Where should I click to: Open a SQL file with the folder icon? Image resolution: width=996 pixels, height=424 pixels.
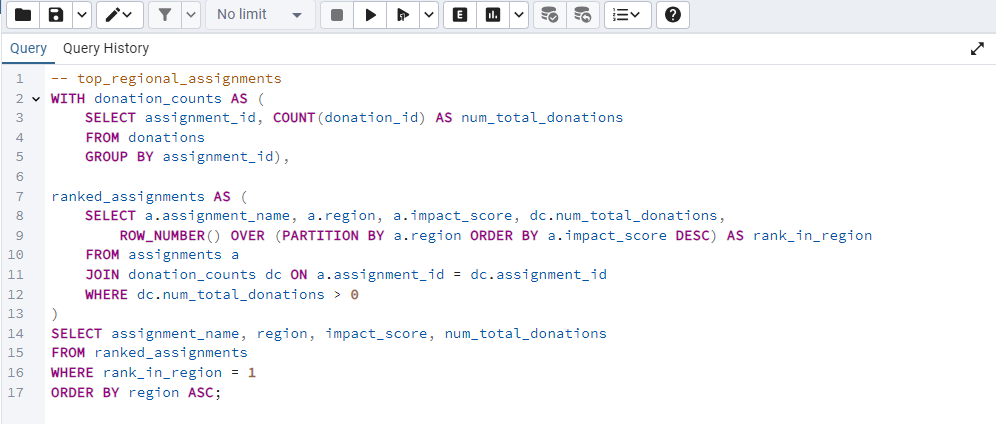pyautogui.click(x=23, y=15)
